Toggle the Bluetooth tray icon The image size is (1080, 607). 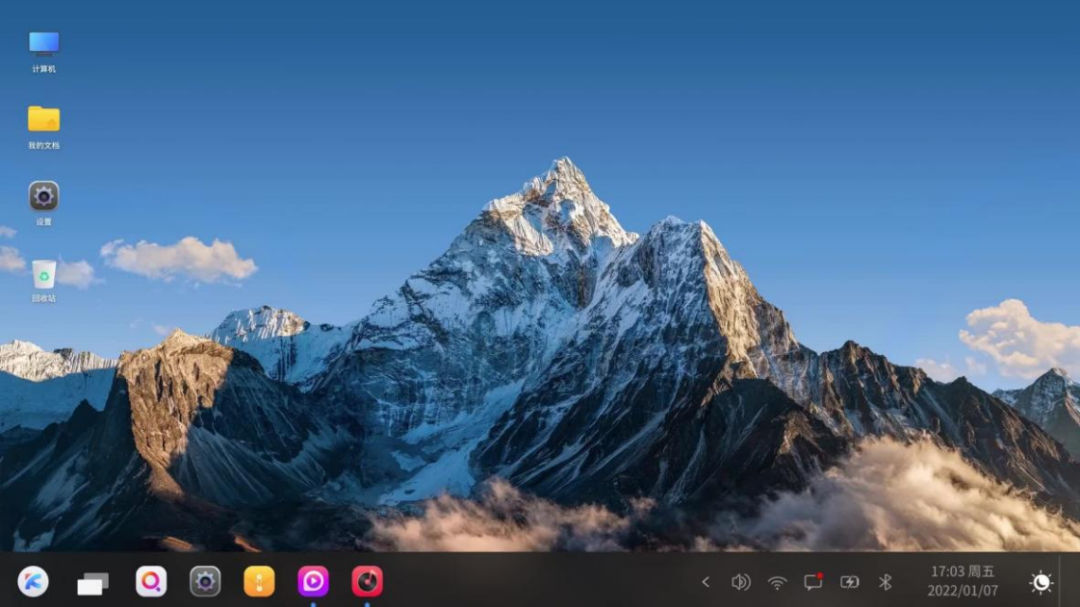pyautogui.click(x=885, y=582)
